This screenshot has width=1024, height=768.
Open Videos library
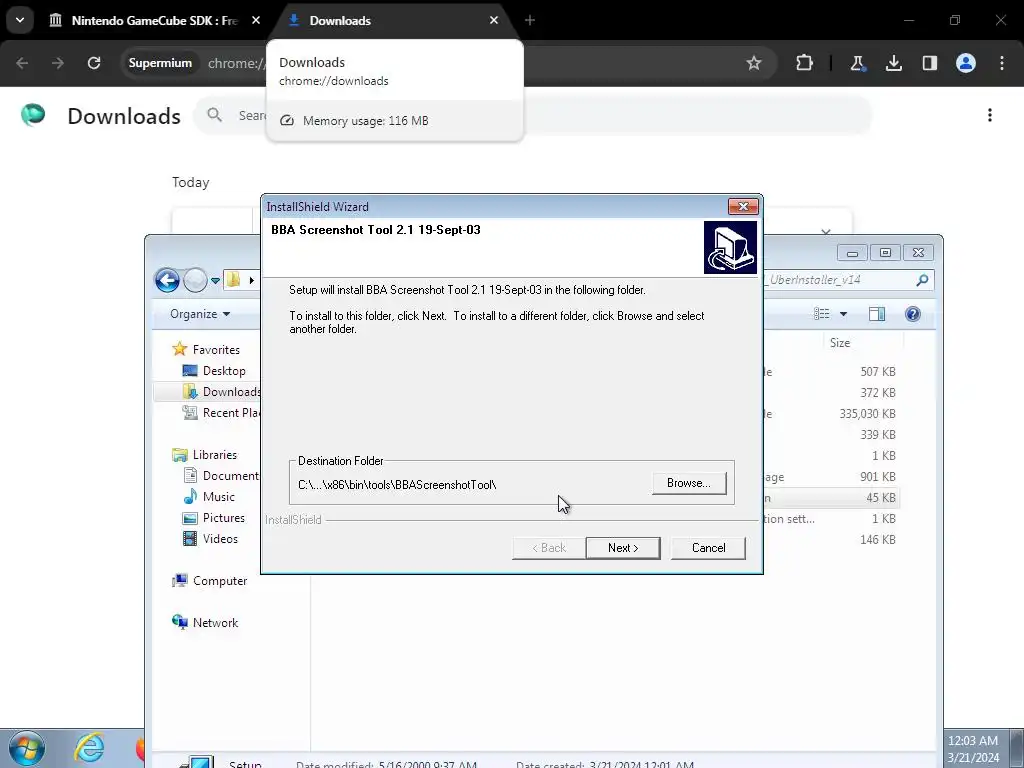click(x=220, y=539)
